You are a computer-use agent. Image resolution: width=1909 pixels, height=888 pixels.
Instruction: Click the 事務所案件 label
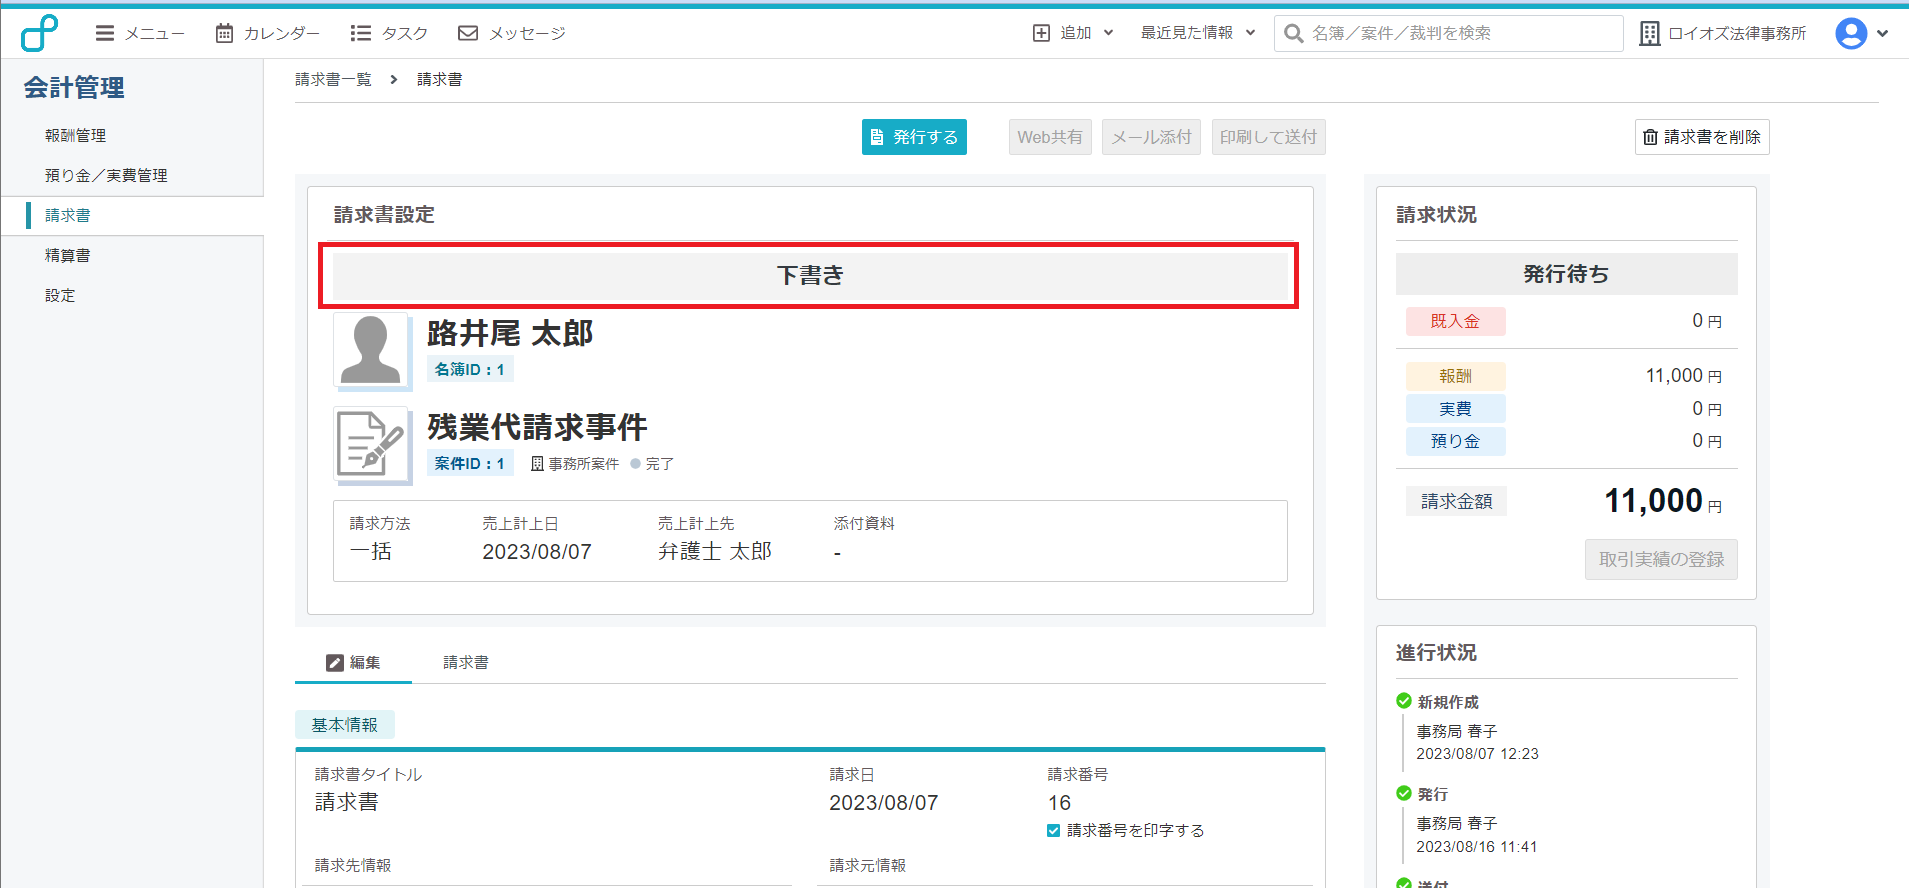coord(575,464)
